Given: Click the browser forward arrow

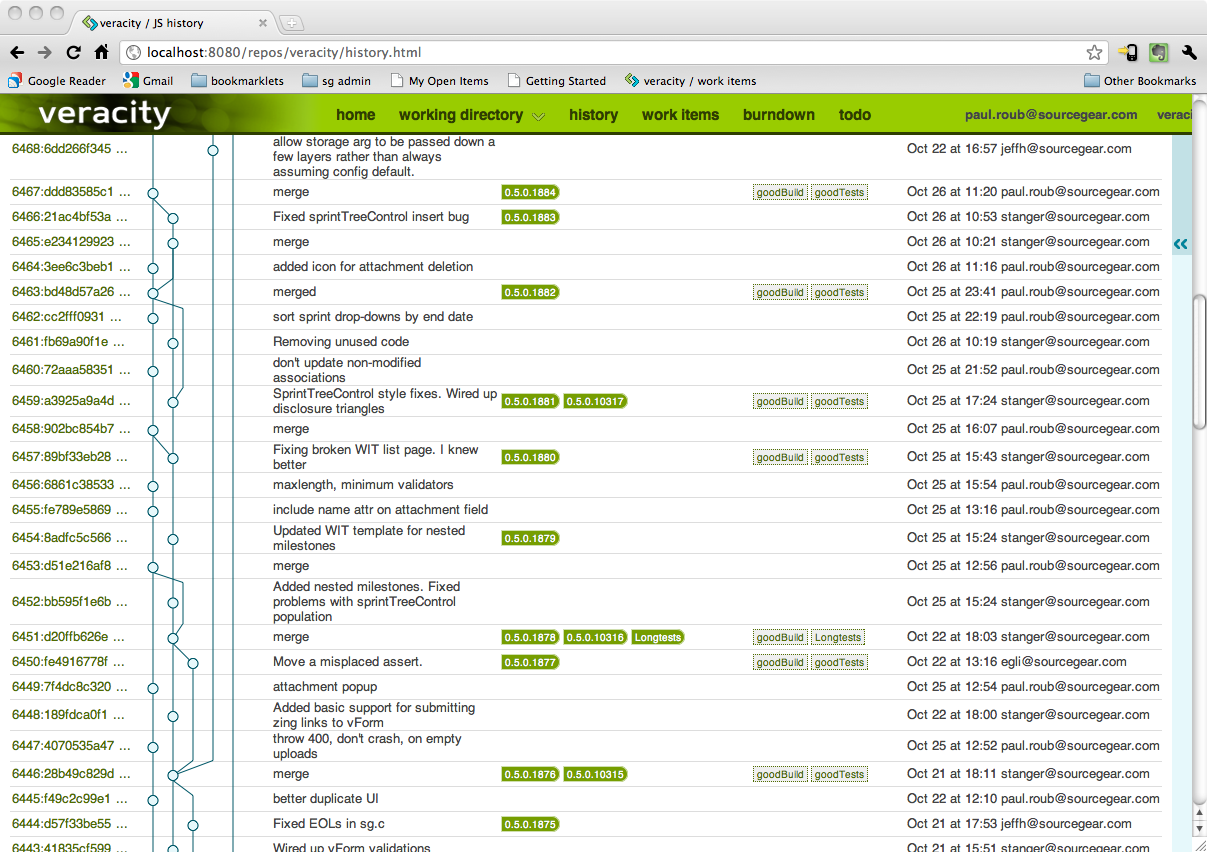Looking at the screenshot, I should click(45, 53).
